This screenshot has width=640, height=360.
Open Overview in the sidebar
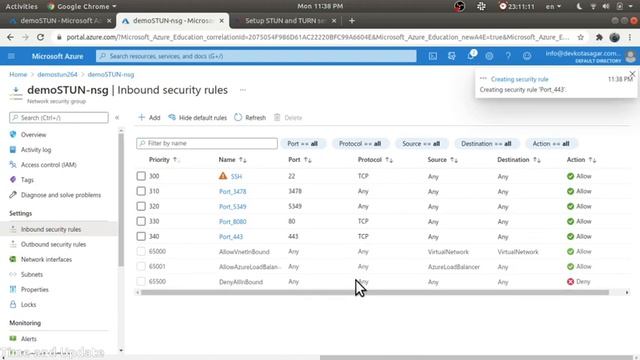tap(33, 135)
